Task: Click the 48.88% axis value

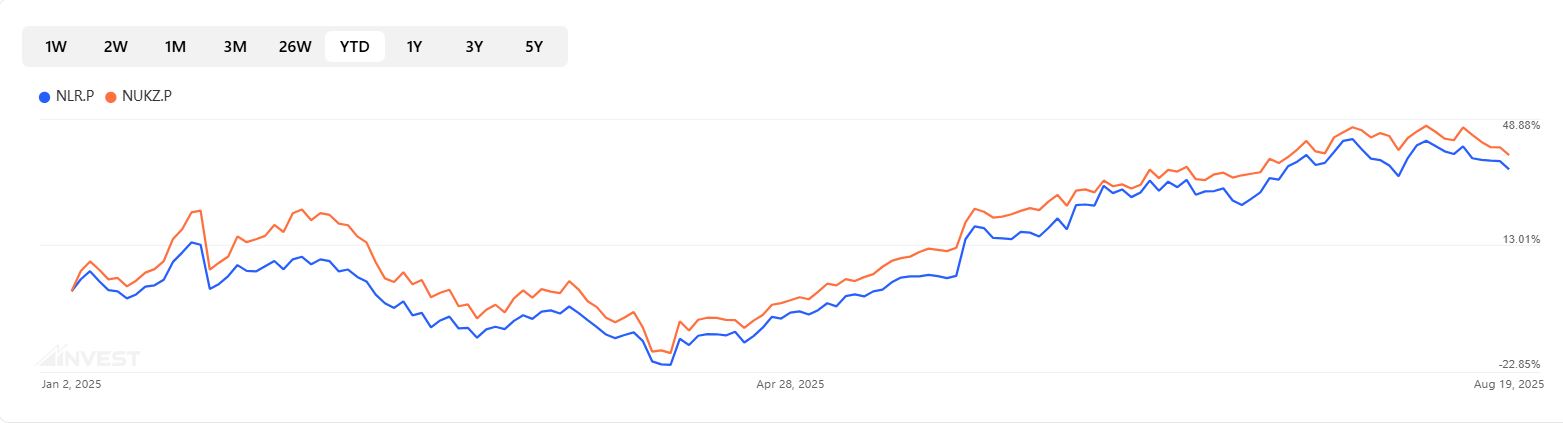Action: (1520, 125)
